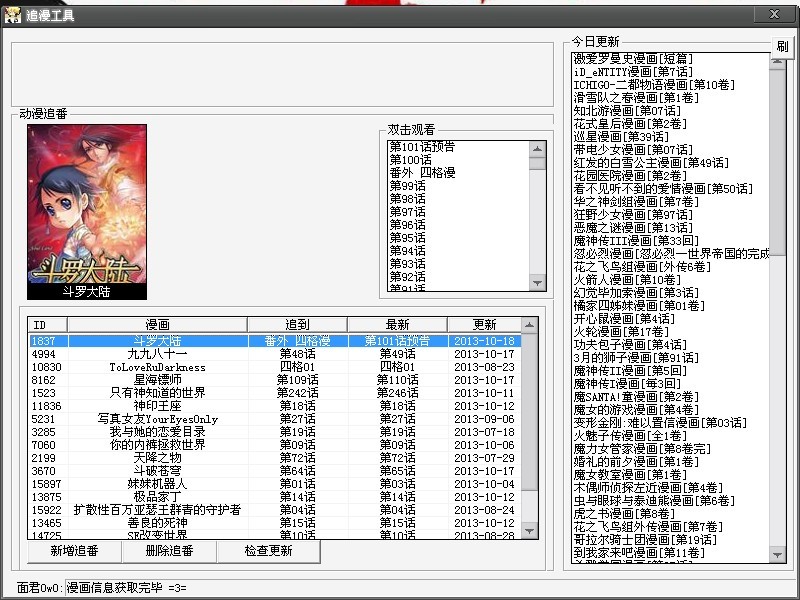Click the 新增追番 button
Screen dimensions: 800x600
point(74,551)
